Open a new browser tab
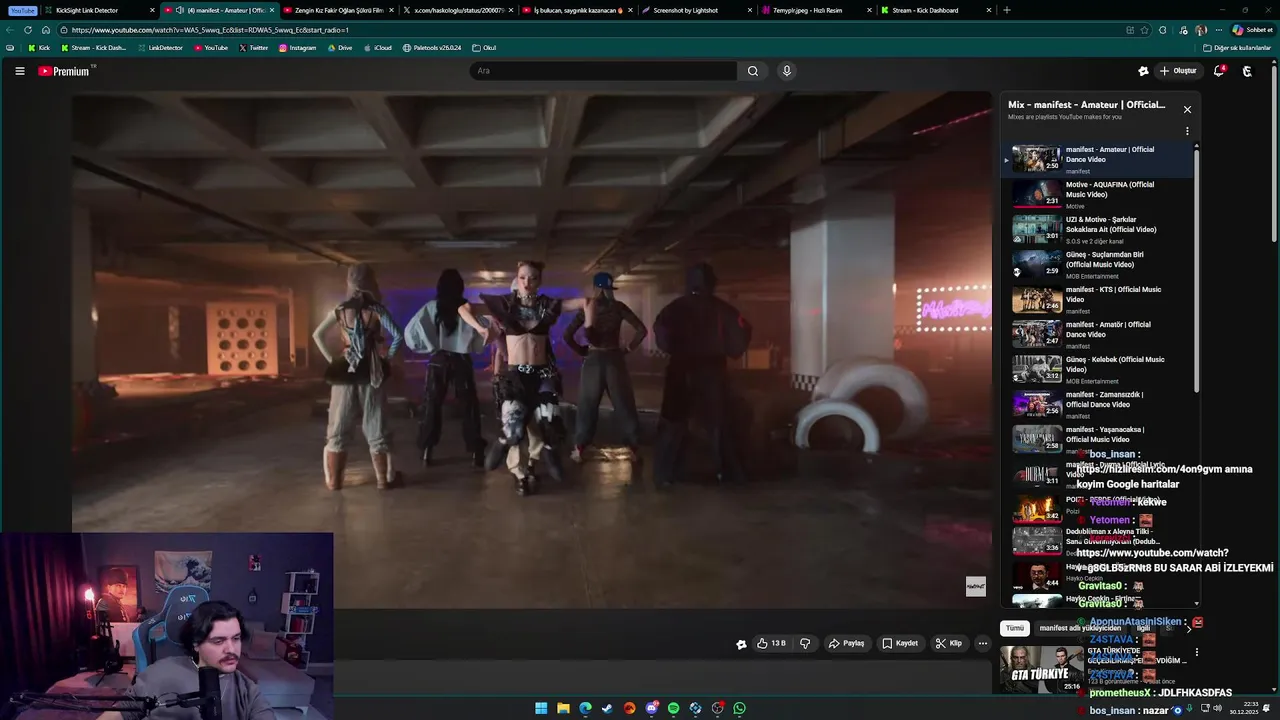Image resolution: width=1280 pixels, height=720 pixels. (x=1006, y=10)
